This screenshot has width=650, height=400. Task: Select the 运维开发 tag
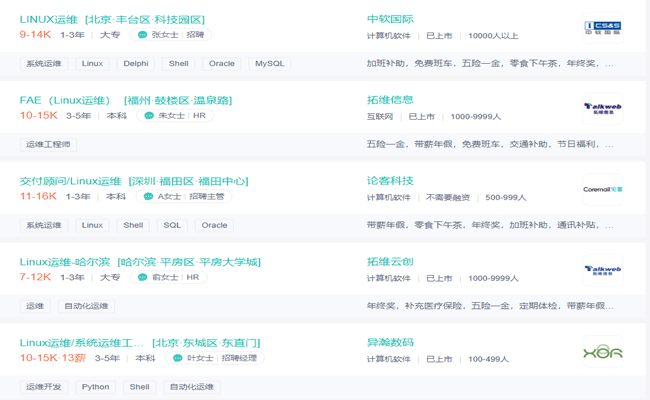pyautogui.click(x=44, y=387)
